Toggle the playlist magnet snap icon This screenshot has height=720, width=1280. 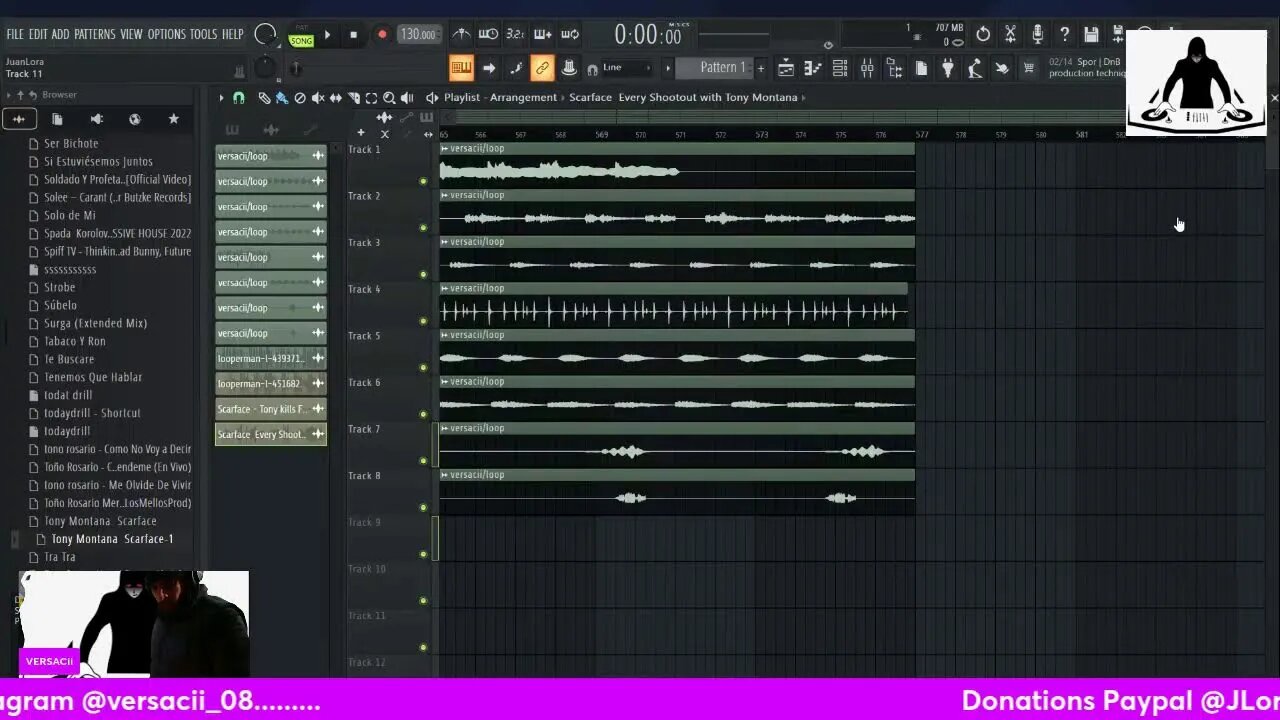pos(238,97)
